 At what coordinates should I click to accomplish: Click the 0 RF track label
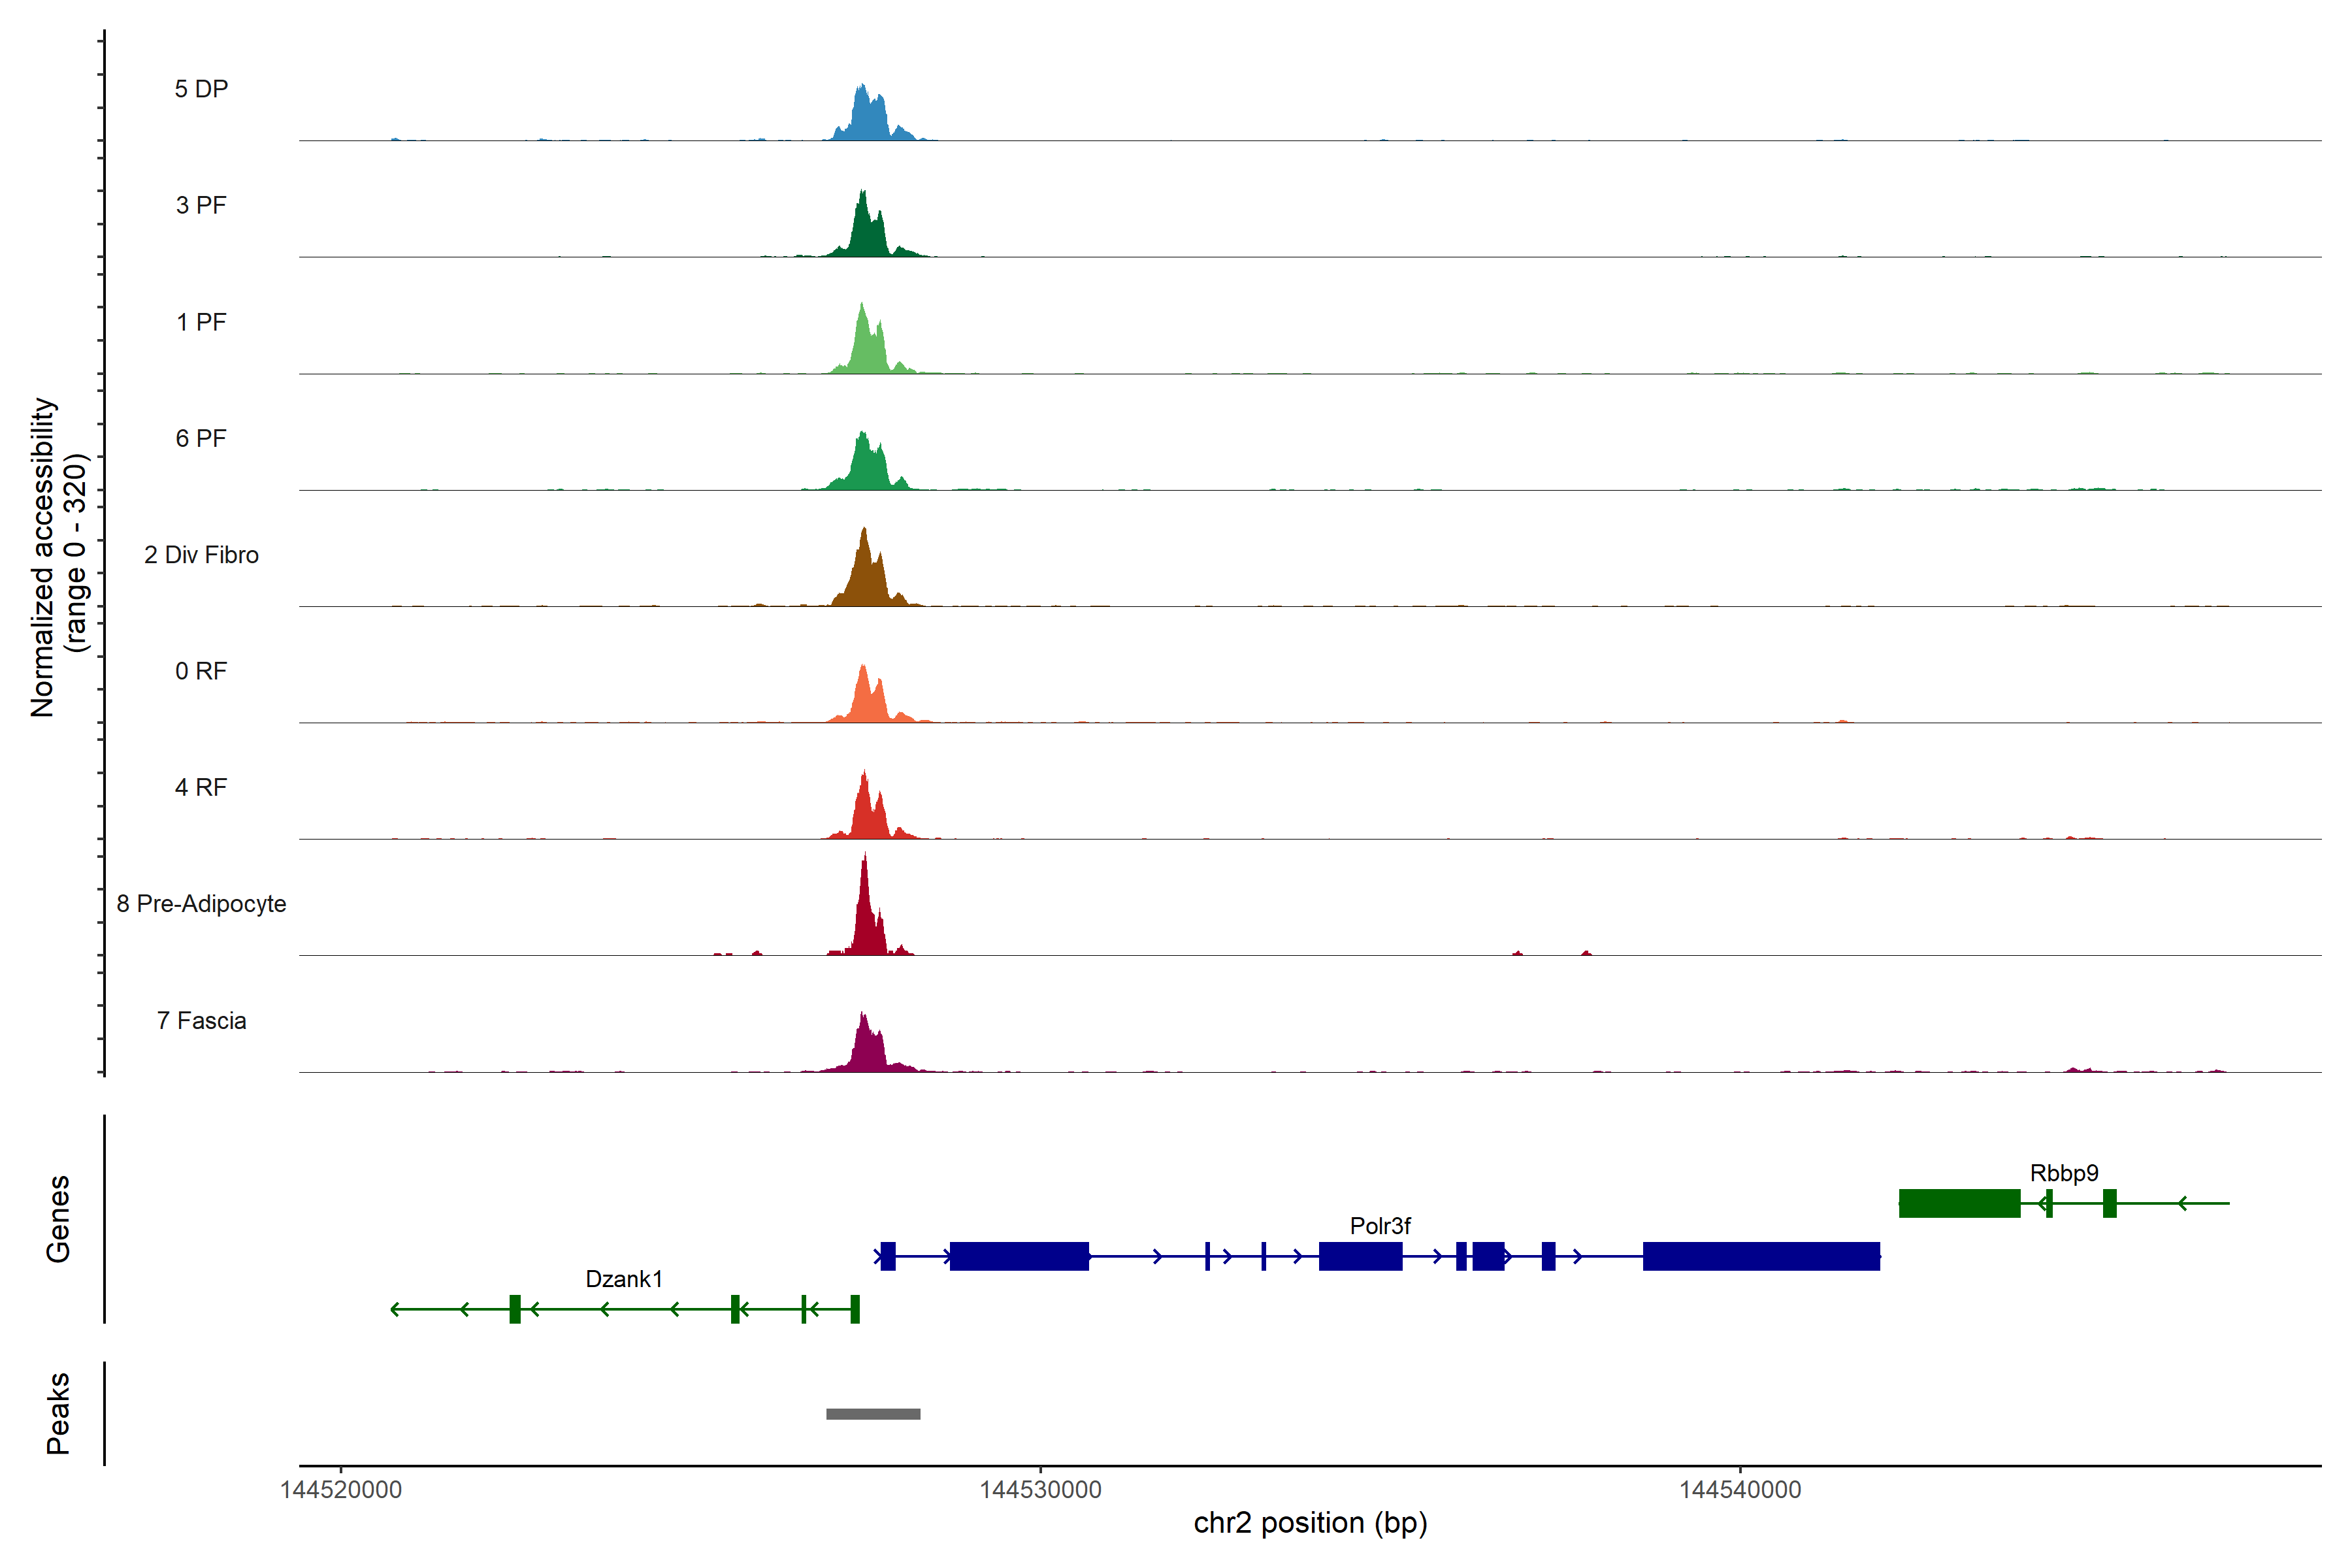pos(201,671)
